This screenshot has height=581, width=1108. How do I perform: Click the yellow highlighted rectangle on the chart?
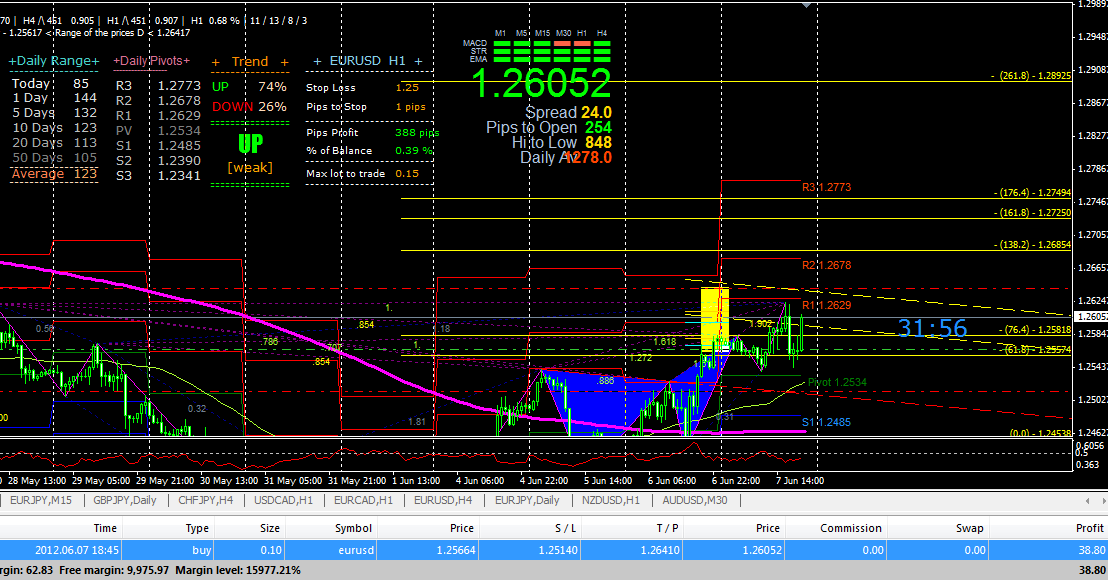coord(714,319)
